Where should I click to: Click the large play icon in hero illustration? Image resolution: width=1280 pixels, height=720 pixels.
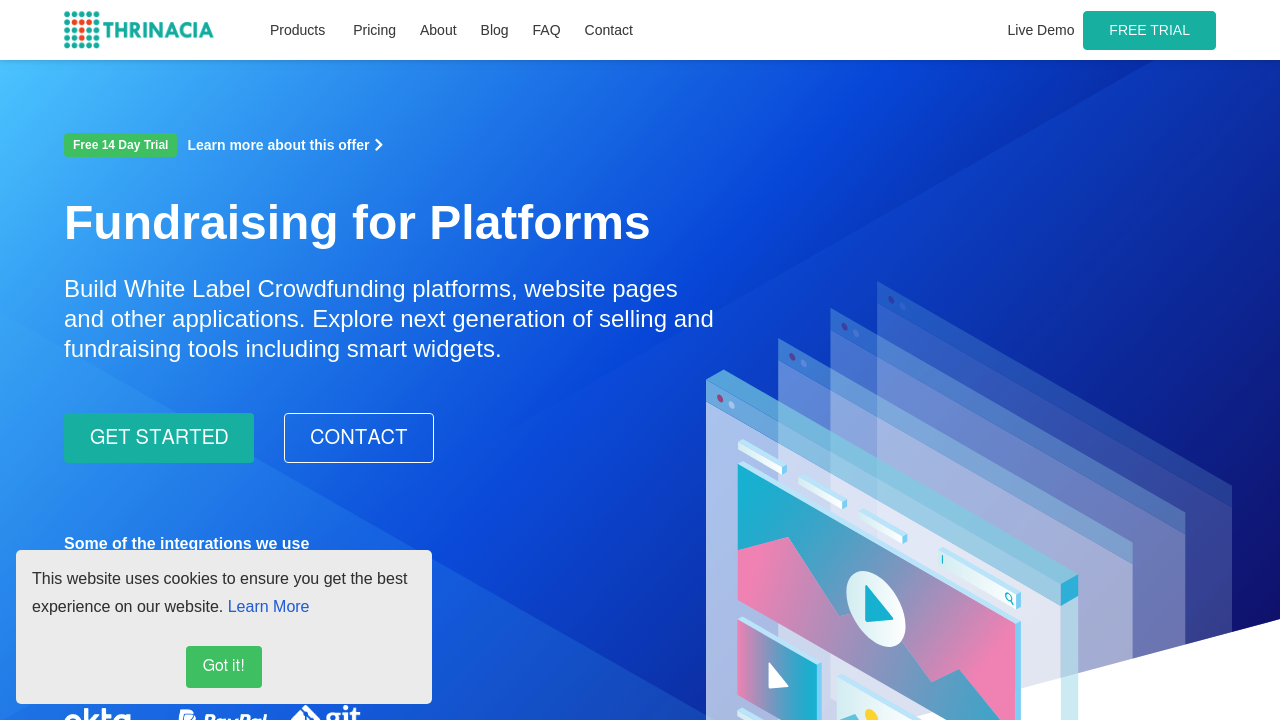click(876, 607)
